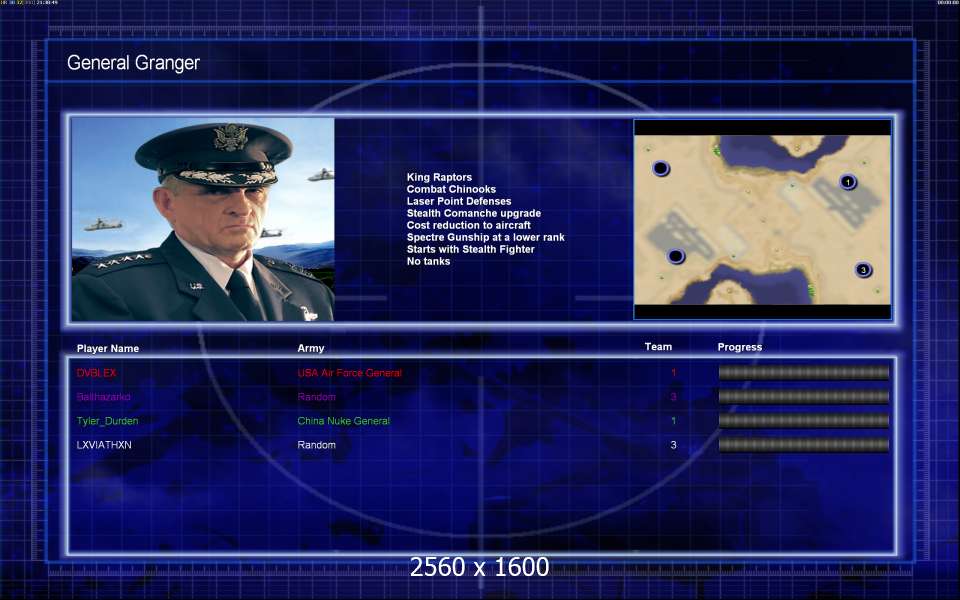Click "Starts with Stealth Fighter" text
This screenshot has height=600, width=960.
[470, 249]
